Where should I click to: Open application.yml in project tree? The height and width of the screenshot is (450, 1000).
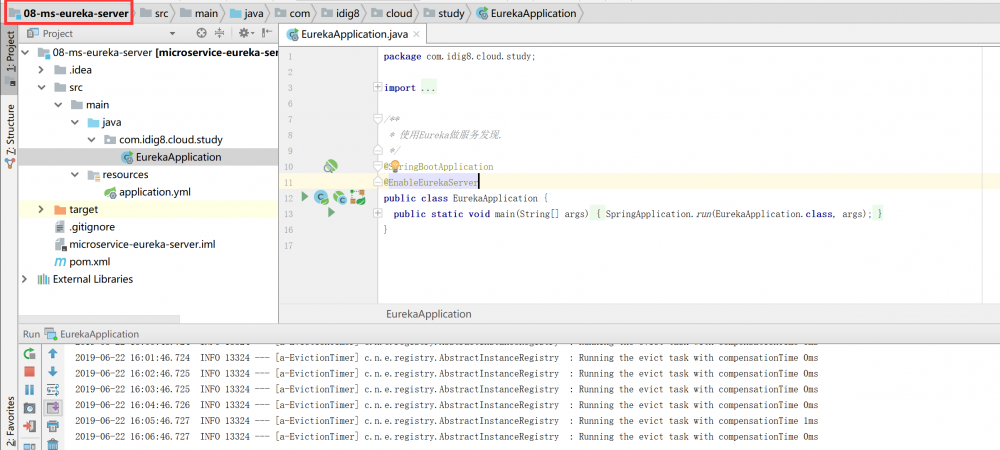coord(154,192)
